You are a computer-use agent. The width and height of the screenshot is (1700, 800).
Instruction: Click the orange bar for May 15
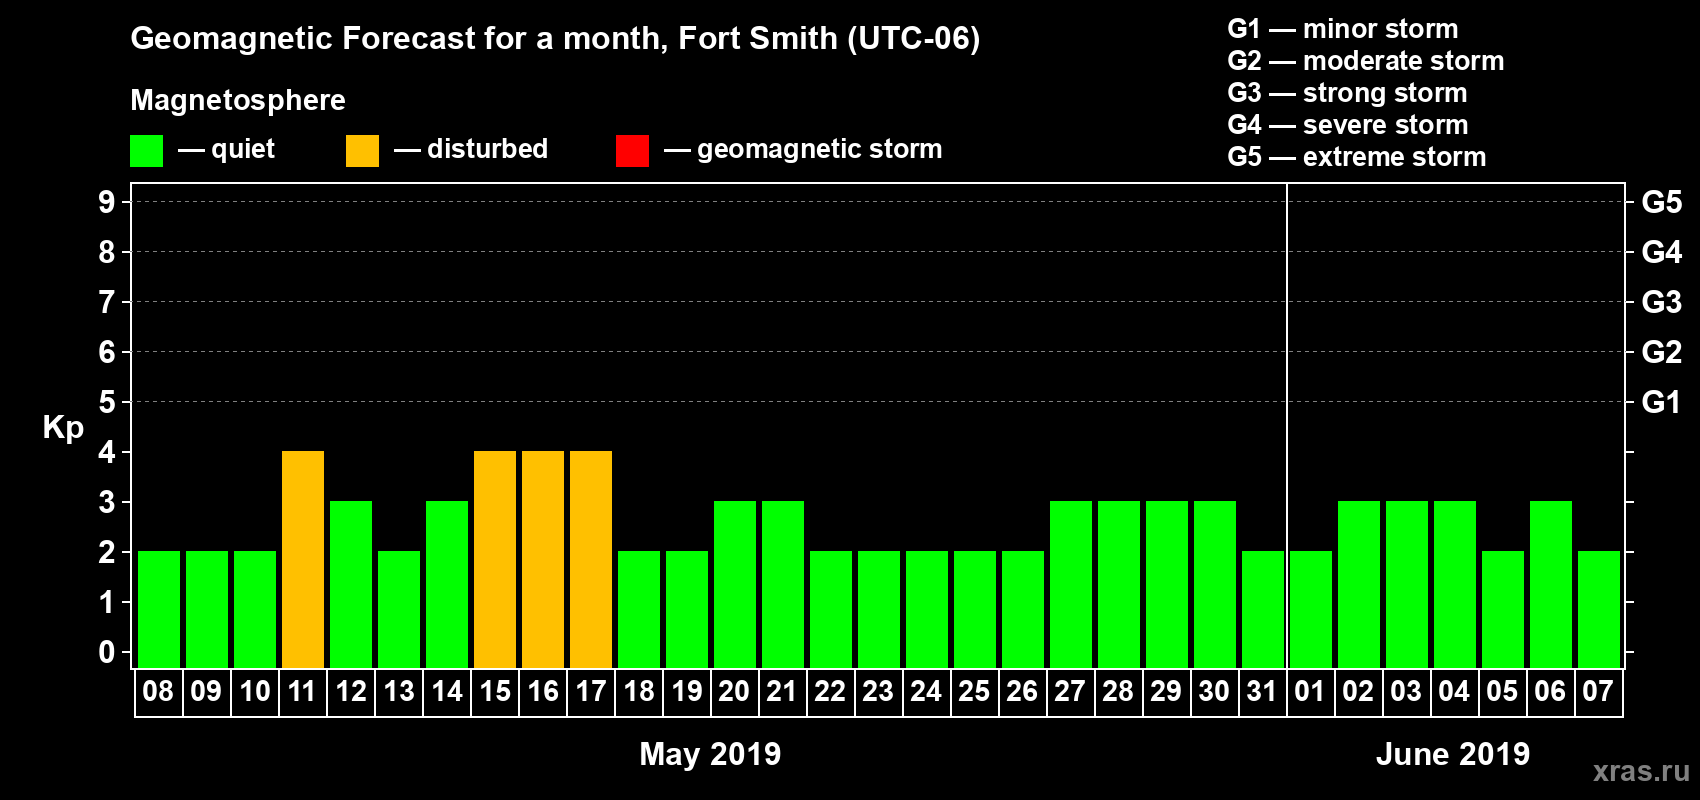click(495, 560)
